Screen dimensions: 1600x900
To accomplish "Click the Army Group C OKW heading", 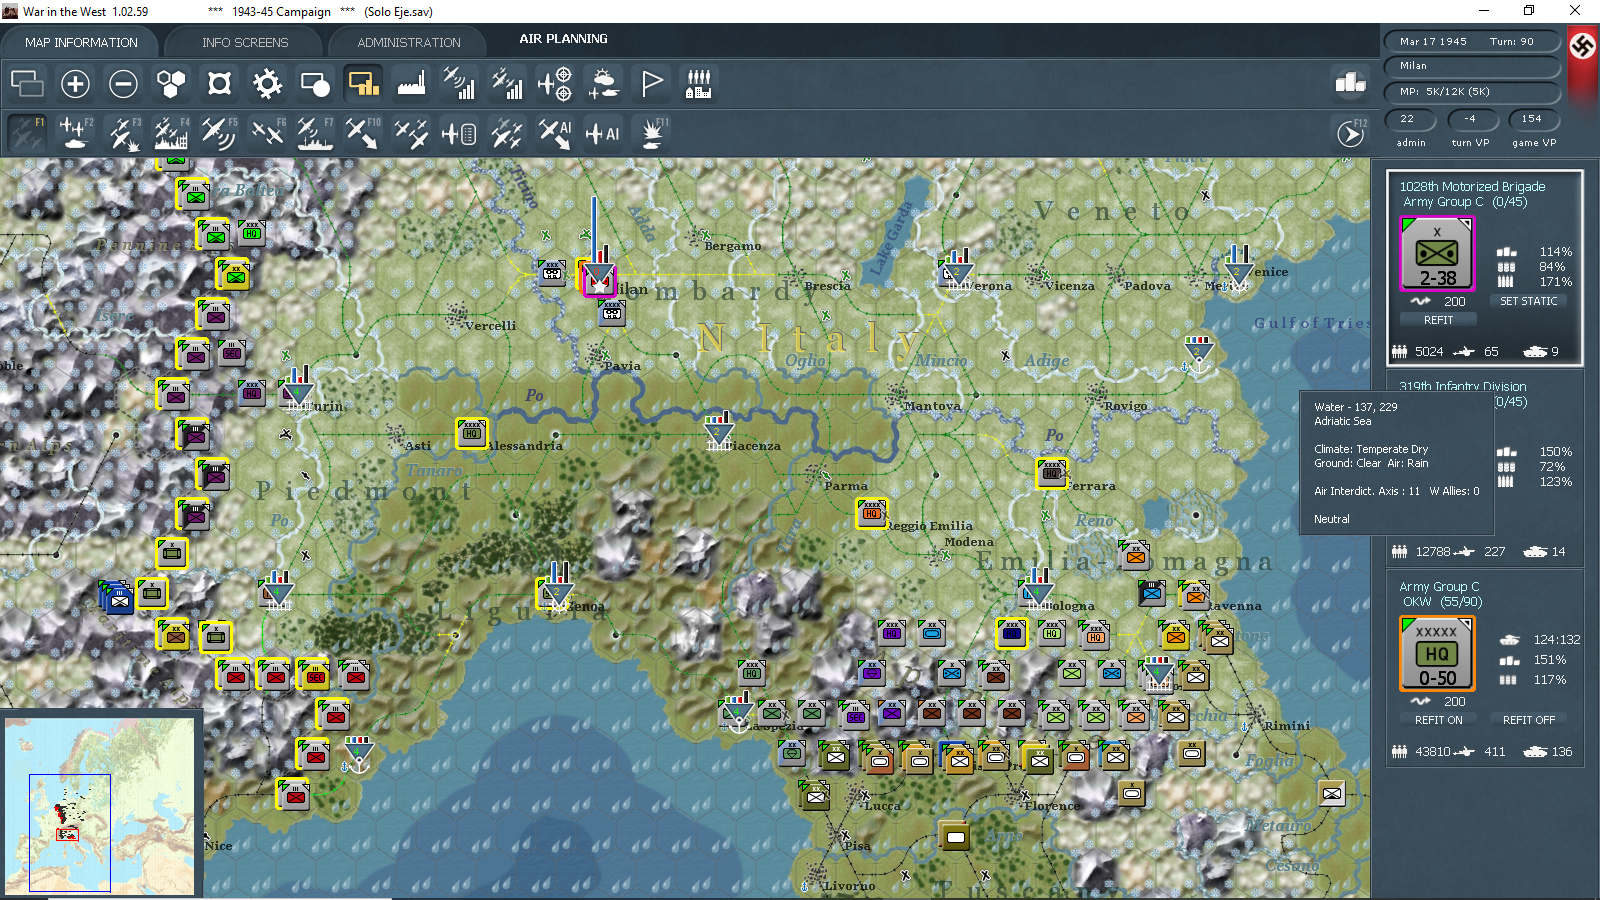I will [x=1440, y=594].
